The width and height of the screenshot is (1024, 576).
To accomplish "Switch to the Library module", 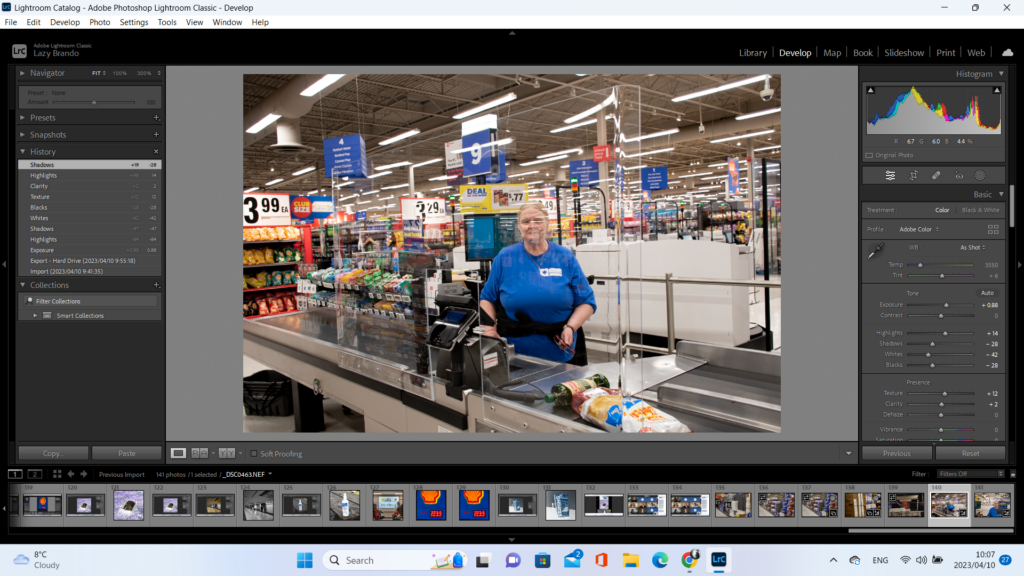I will tap(752, 53).
